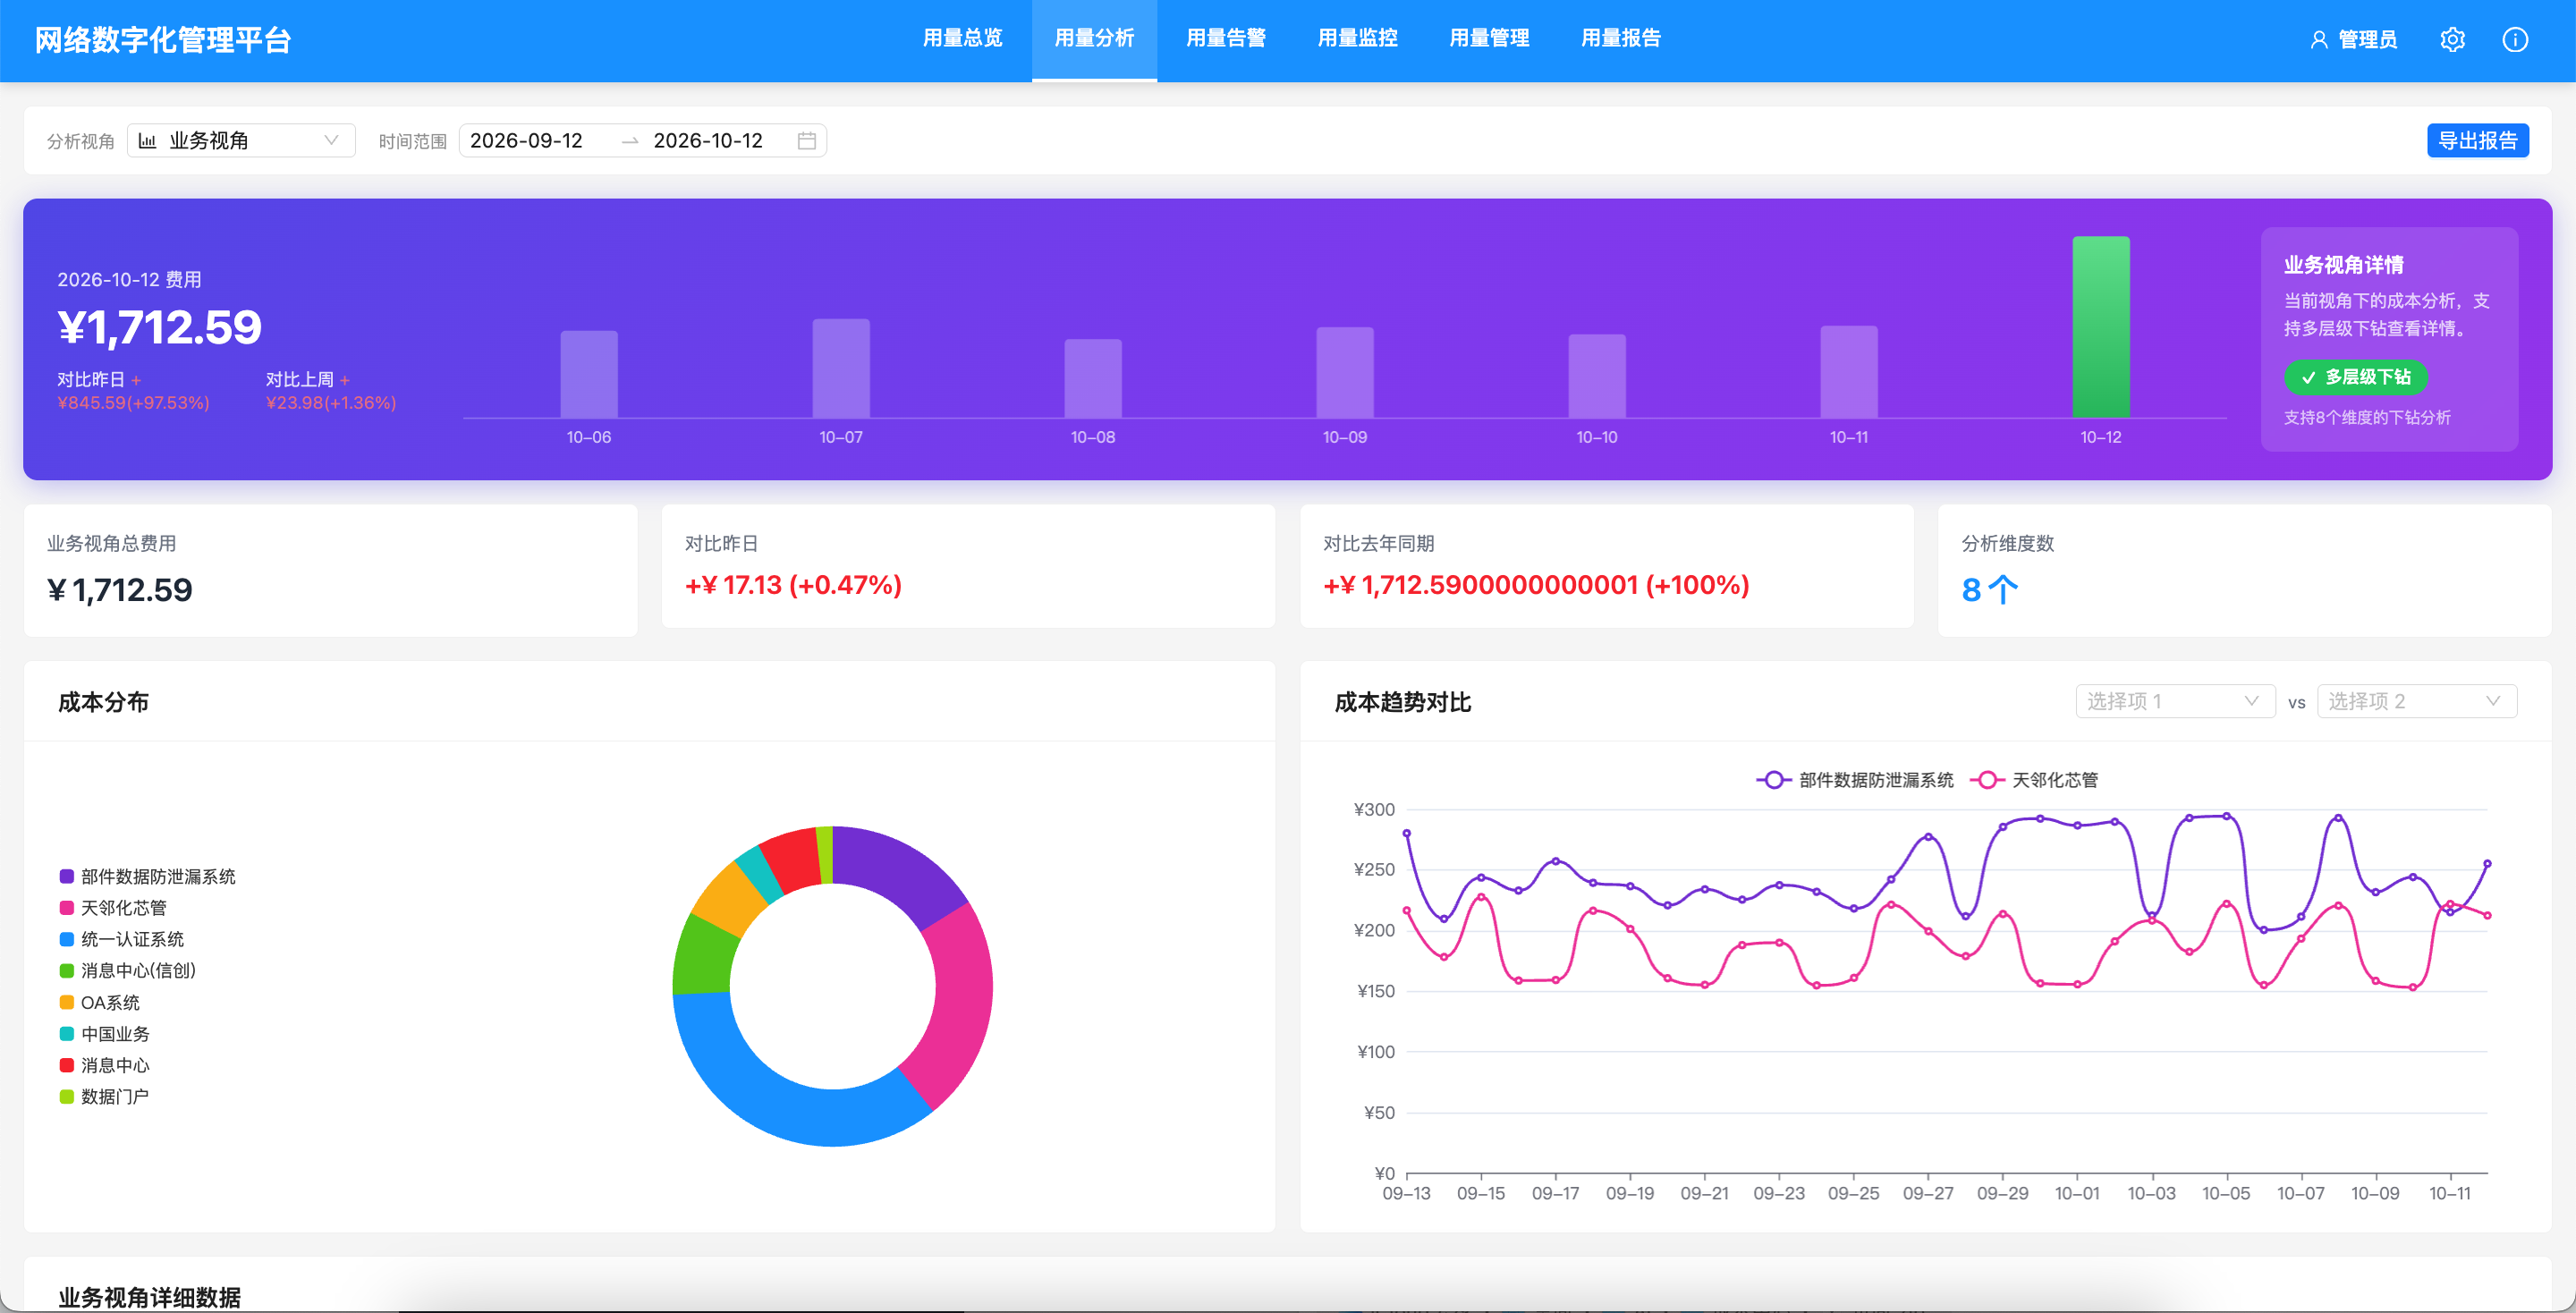This screenshot has width=2576, height=1313.
Task: Open the calendar icon in date range
Action: tap(807, 141)
